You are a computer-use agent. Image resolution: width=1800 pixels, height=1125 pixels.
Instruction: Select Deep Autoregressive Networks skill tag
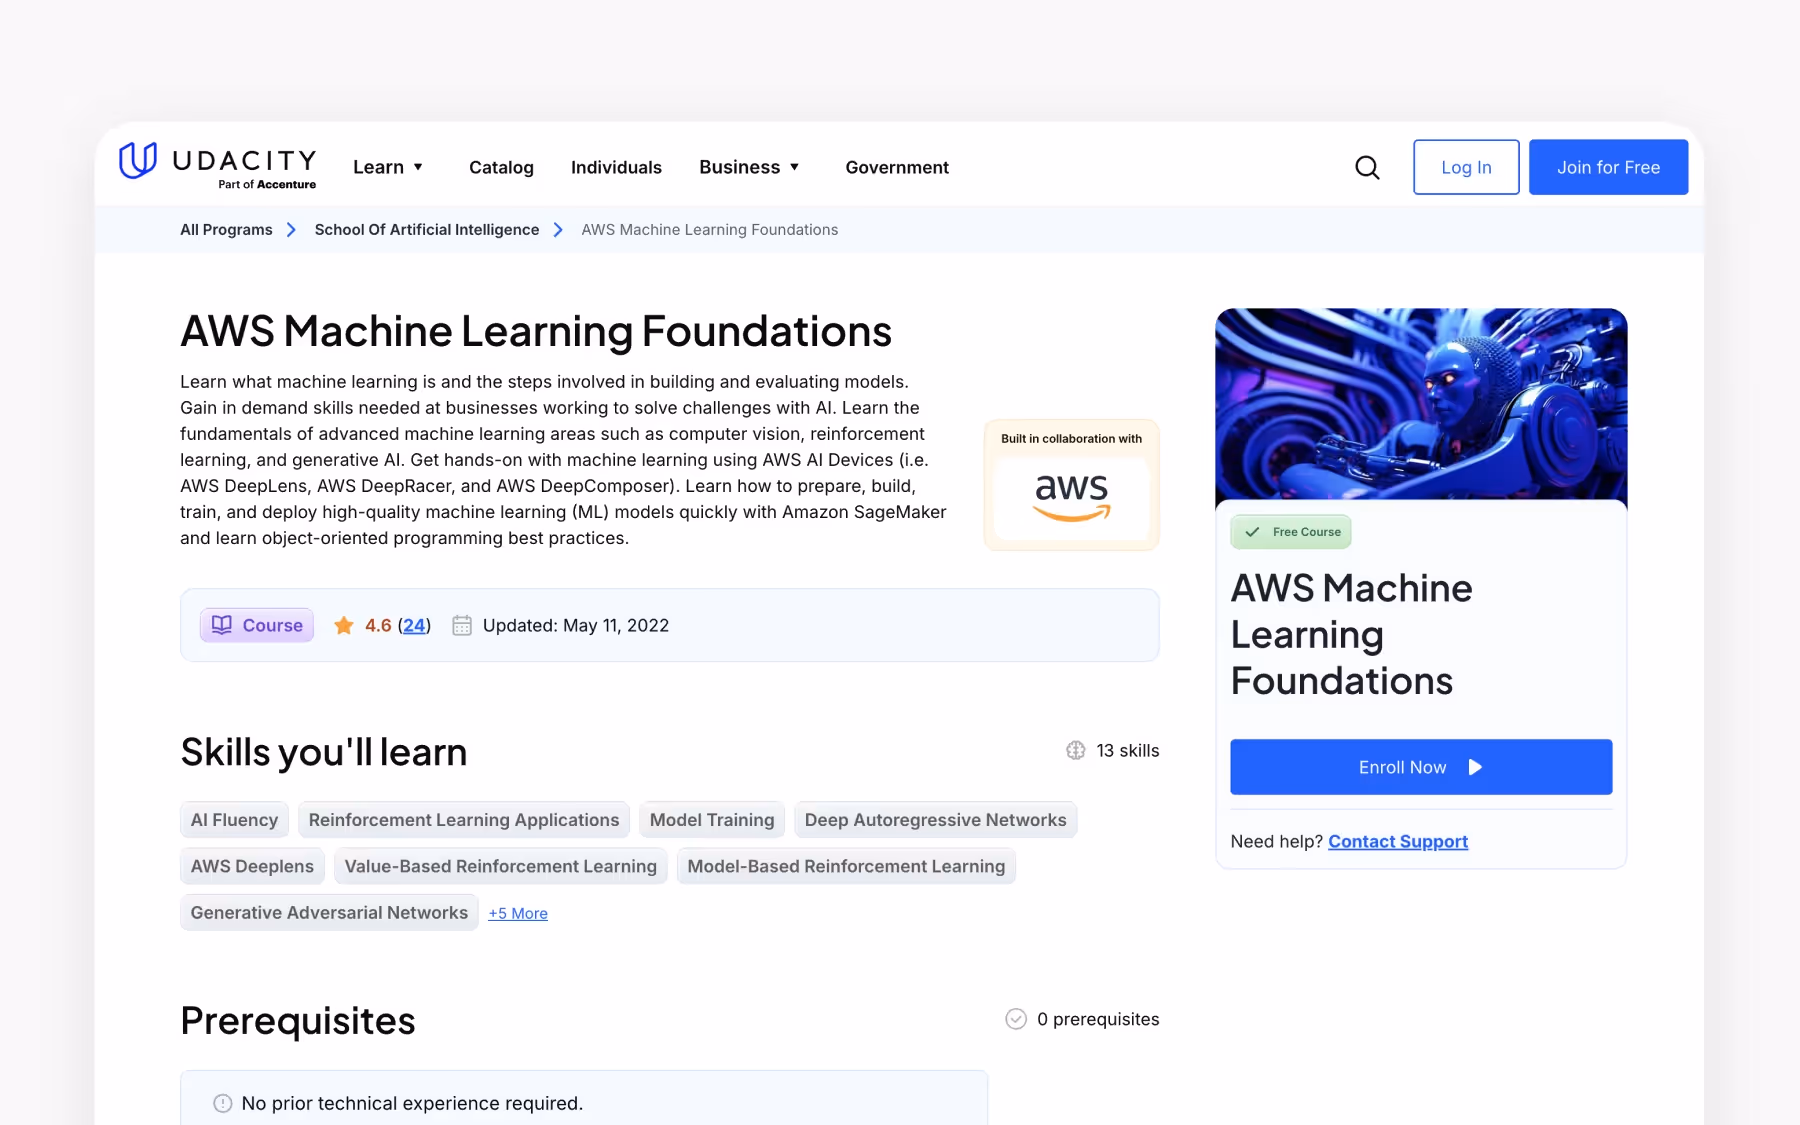(x=936, y=820)
